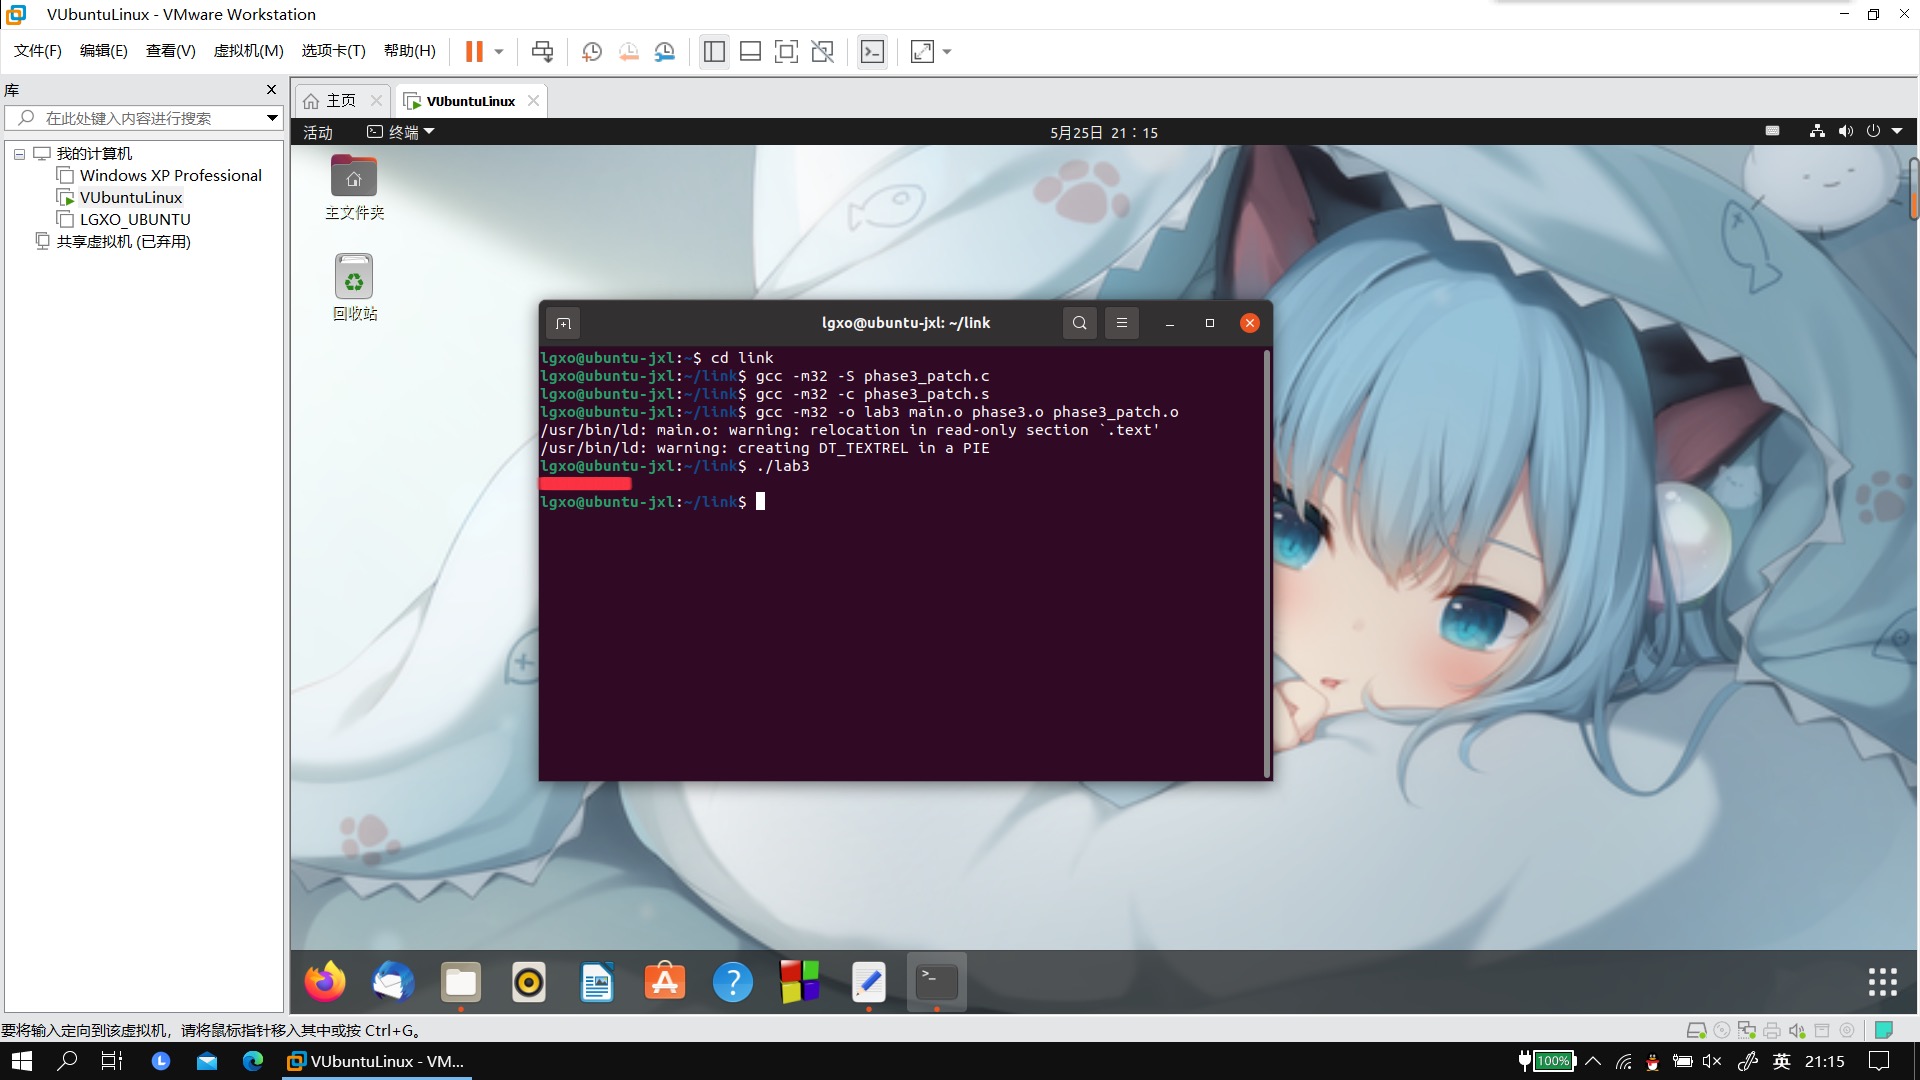
Task: Open the terminal hamburger menu
Action: (1121, 323)
